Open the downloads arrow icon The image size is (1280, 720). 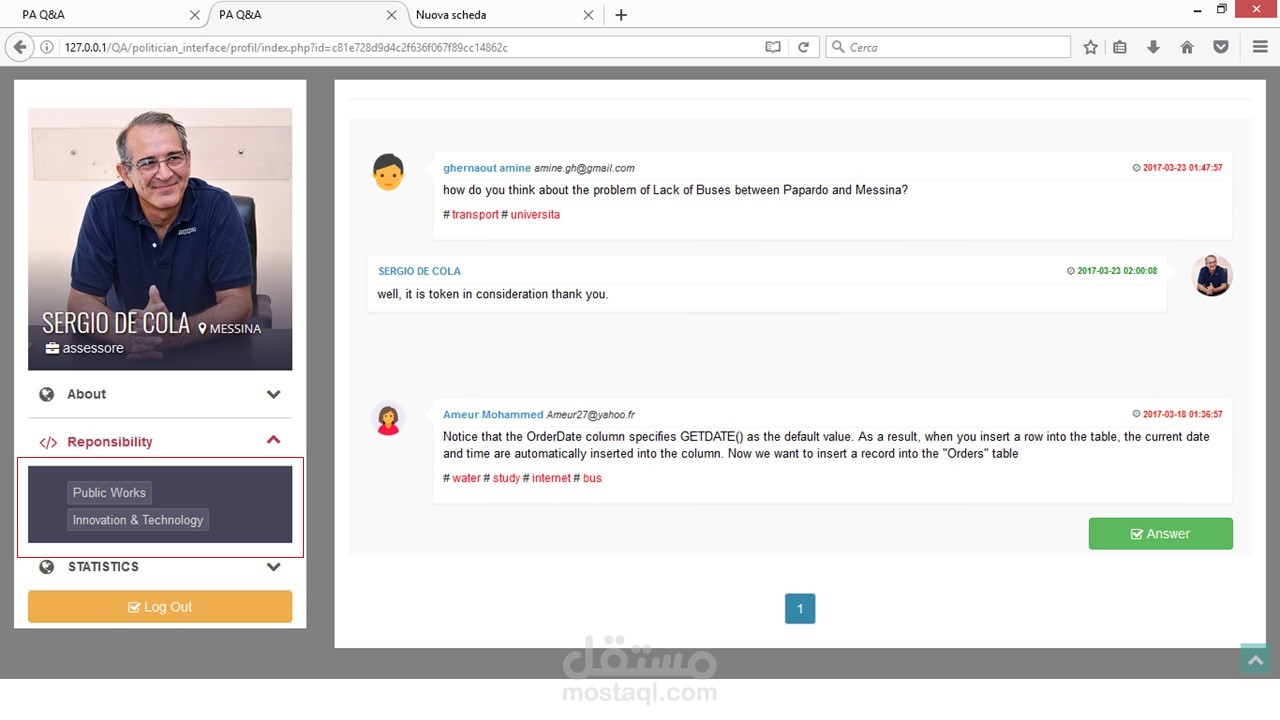1153,47
